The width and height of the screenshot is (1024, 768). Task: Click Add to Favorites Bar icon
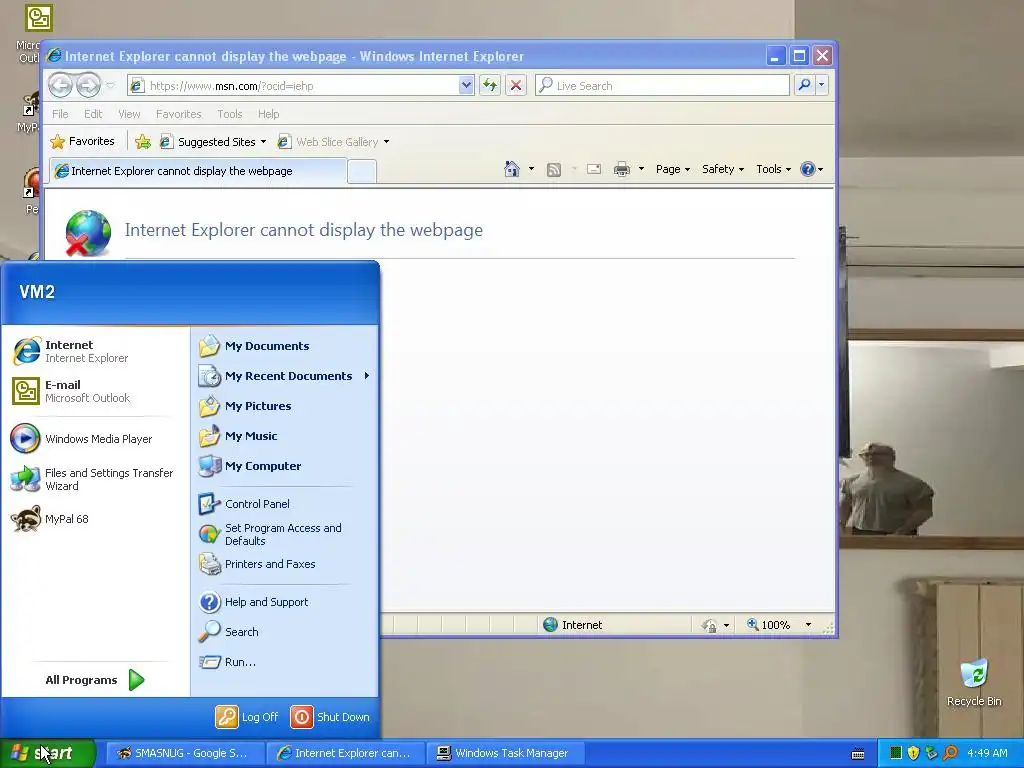click(x=143, y=142)
